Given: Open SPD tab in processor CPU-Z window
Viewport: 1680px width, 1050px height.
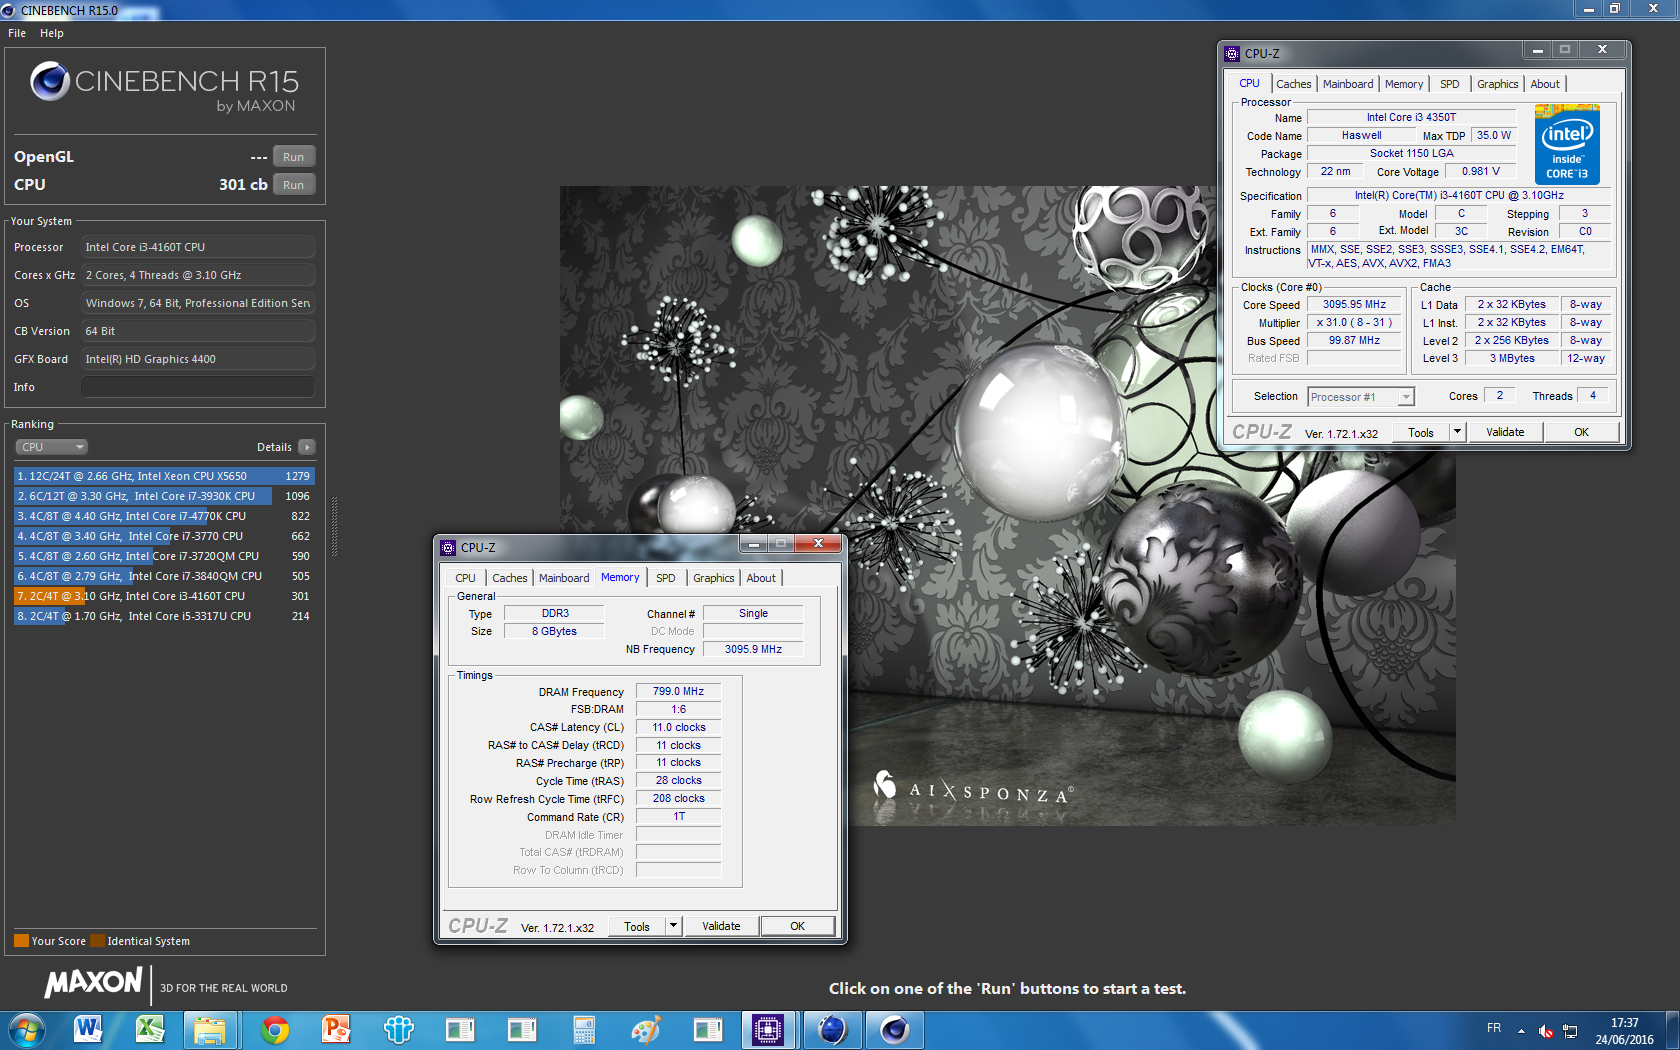Looking at the screenshot, I should [x=1450, y=84].
